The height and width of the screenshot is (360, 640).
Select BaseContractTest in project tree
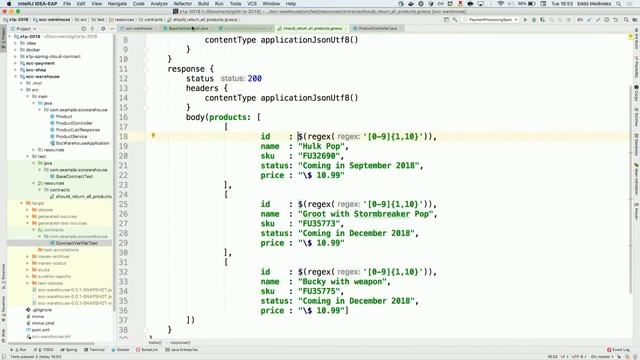coord(74,176)
